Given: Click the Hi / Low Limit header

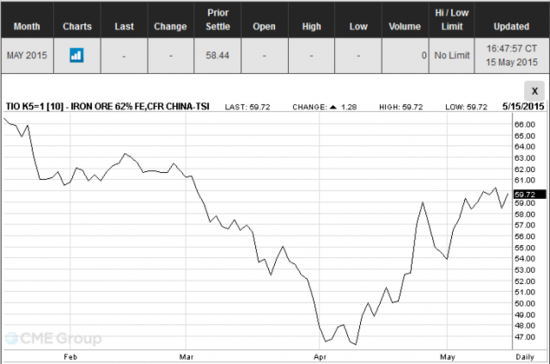Looking at the screenshot, I should [x=452, y=20].
